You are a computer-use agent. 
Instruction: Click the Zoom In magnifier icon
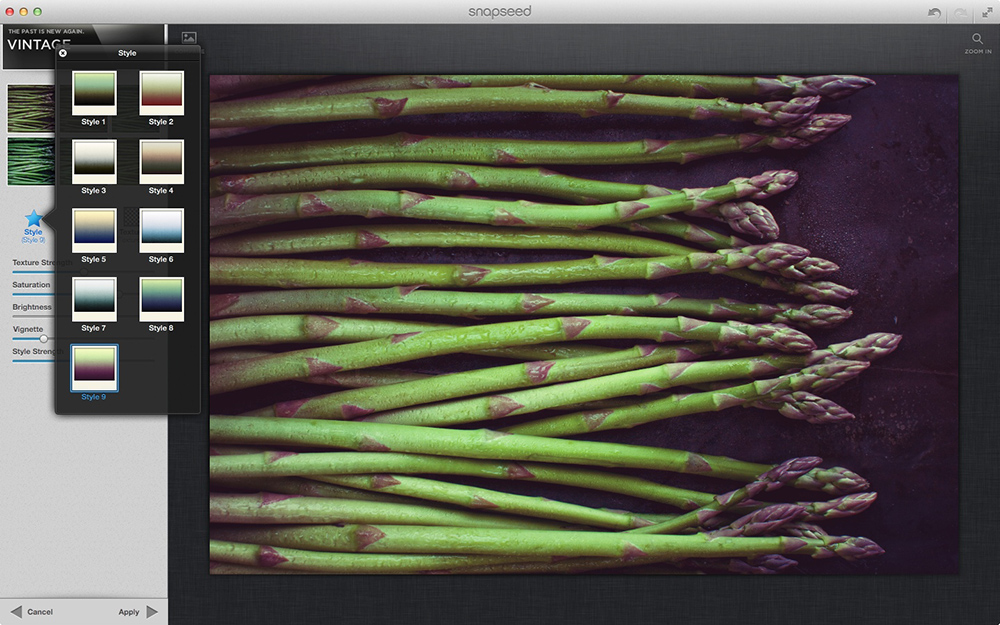pos(977,39)
